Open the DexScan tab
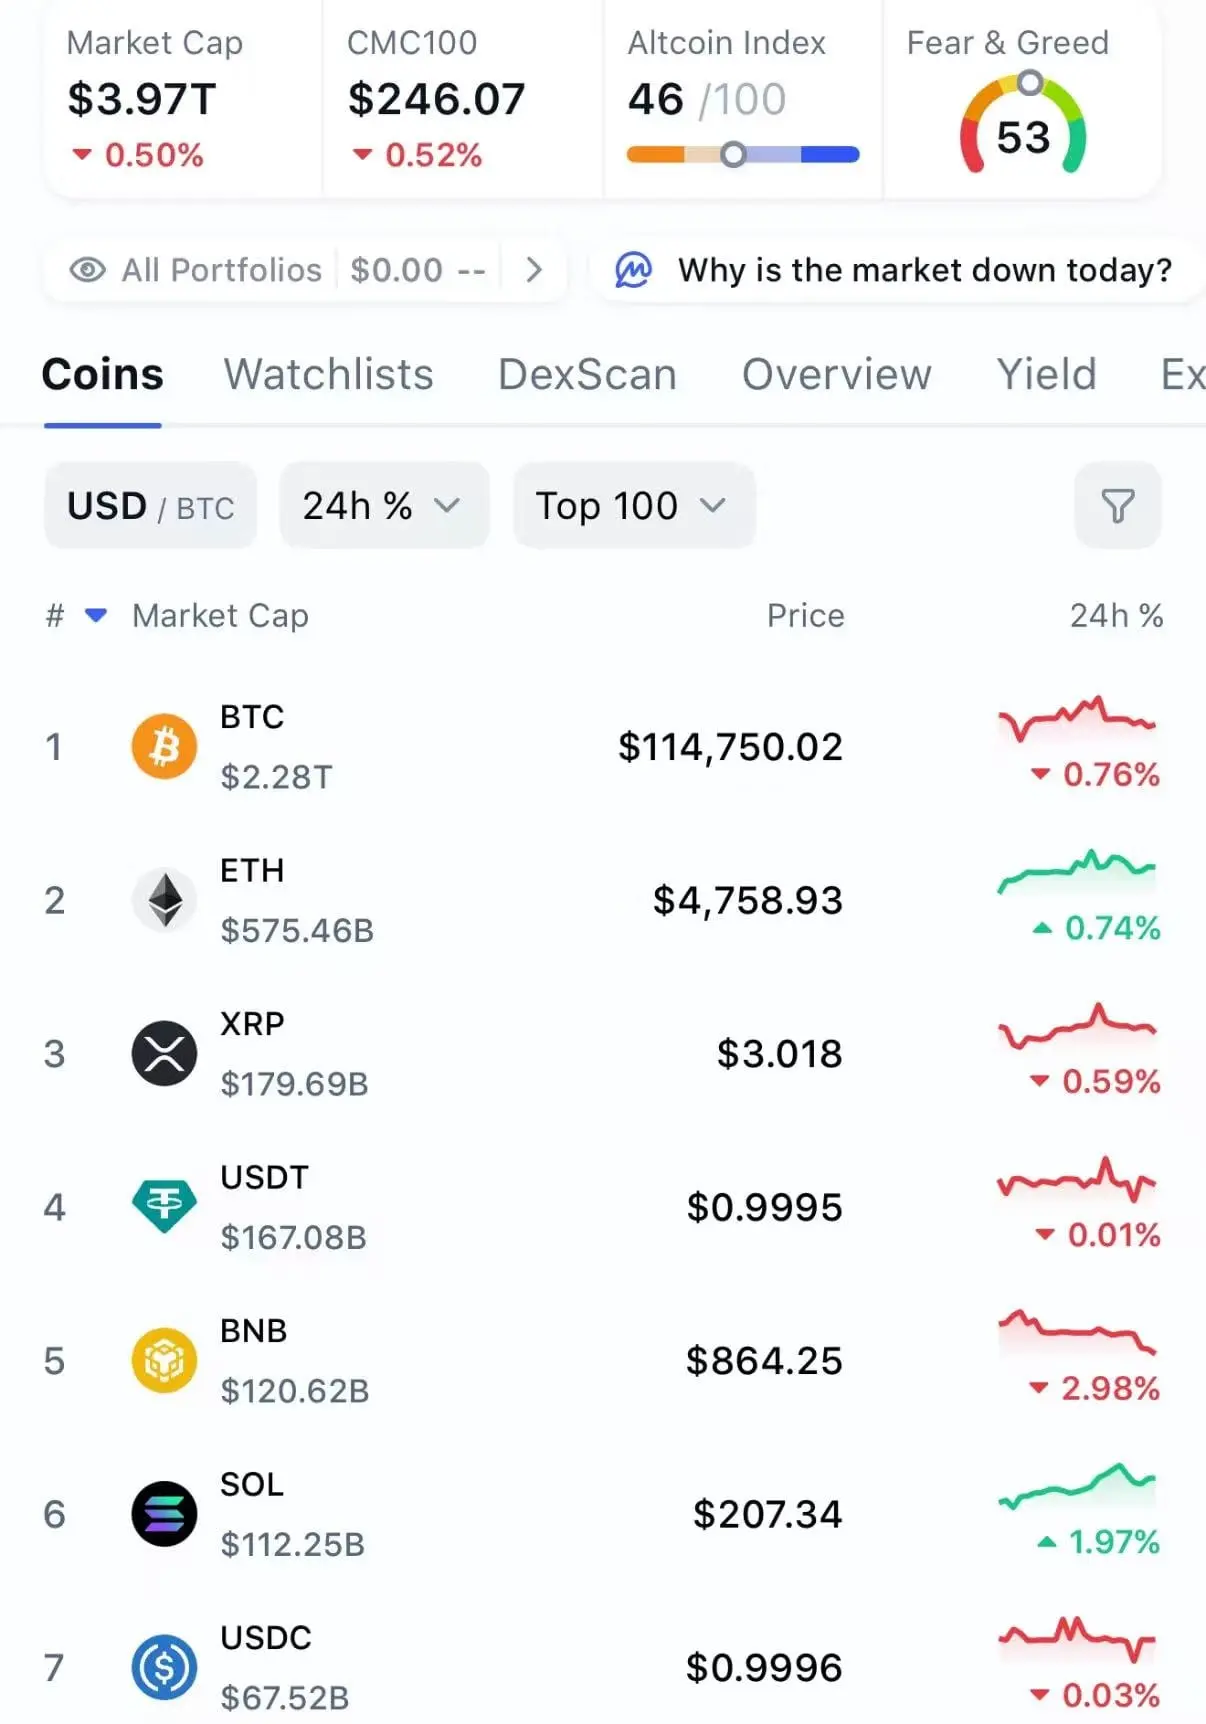 [587, 374]
